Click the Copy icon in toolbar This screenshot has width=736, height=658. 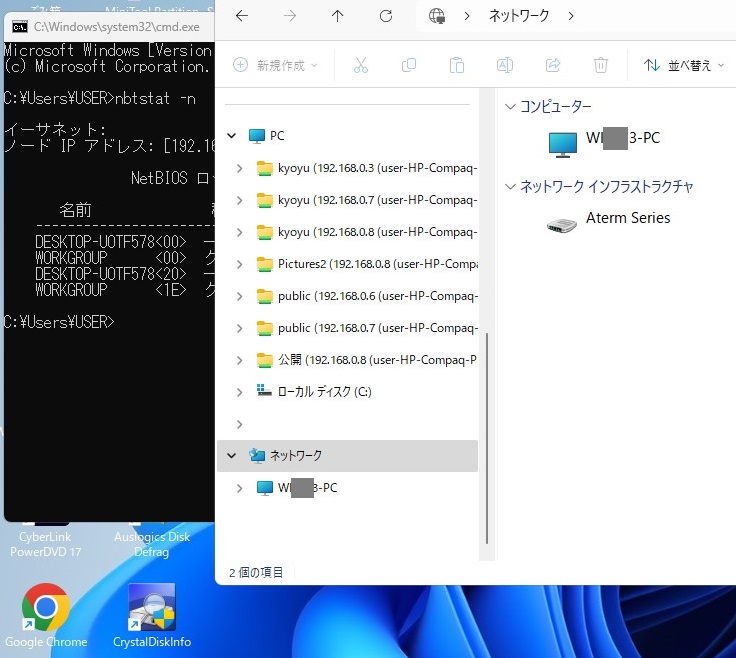tap(409, 65)
